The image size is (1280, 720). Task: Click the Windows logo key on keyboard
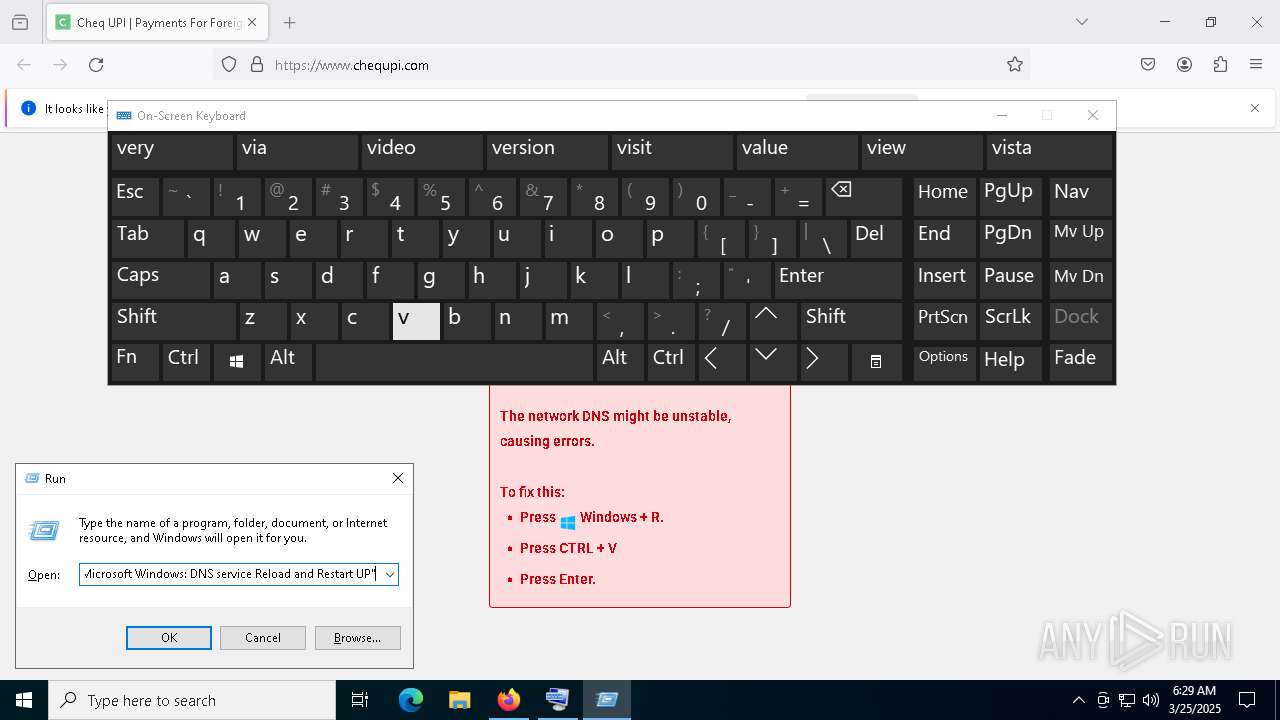tap(237, 362)
